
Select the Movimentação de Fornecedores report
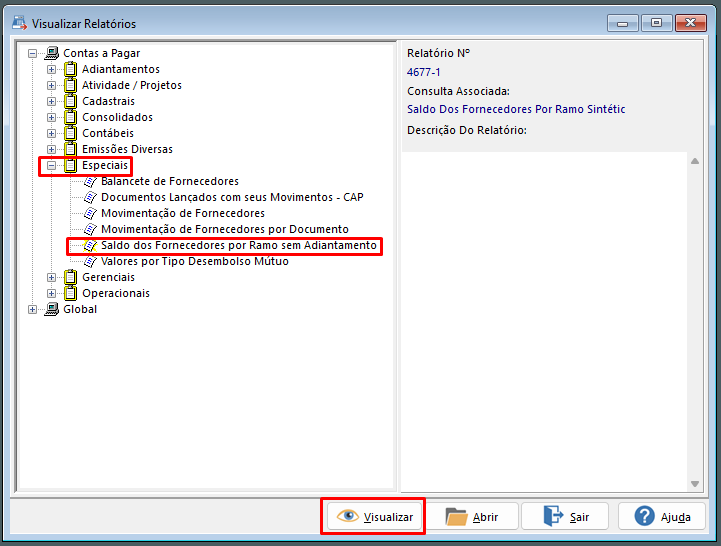coord(183,213)
